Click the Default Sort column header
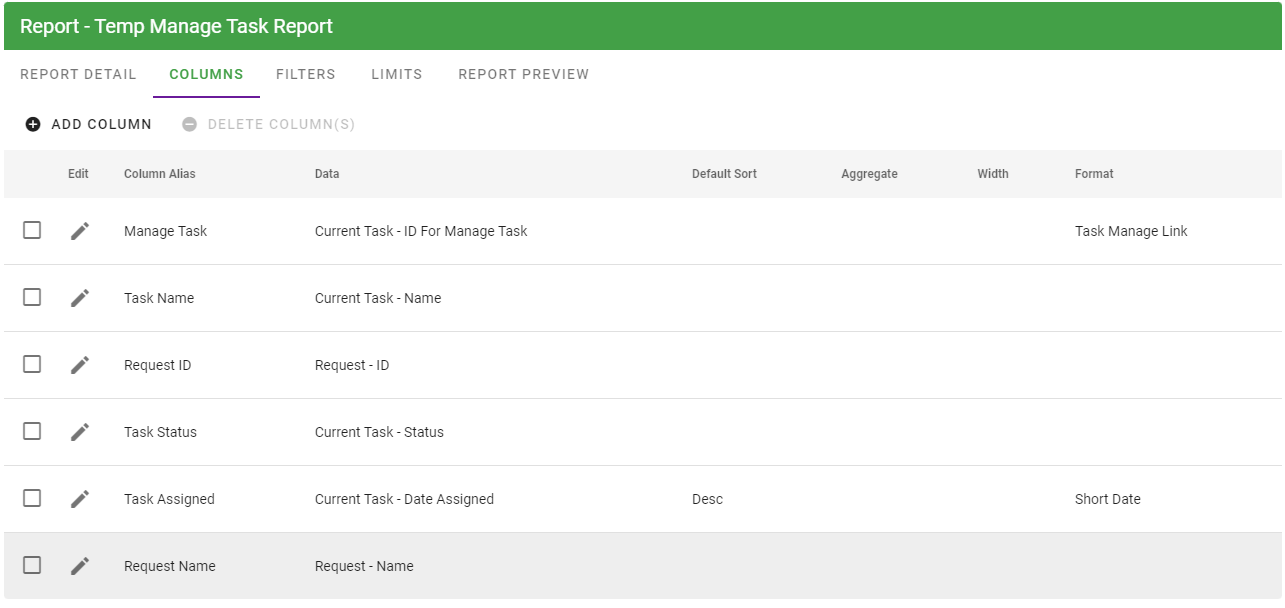This screenshot has height=608, width=1285. tap(724, 174)
